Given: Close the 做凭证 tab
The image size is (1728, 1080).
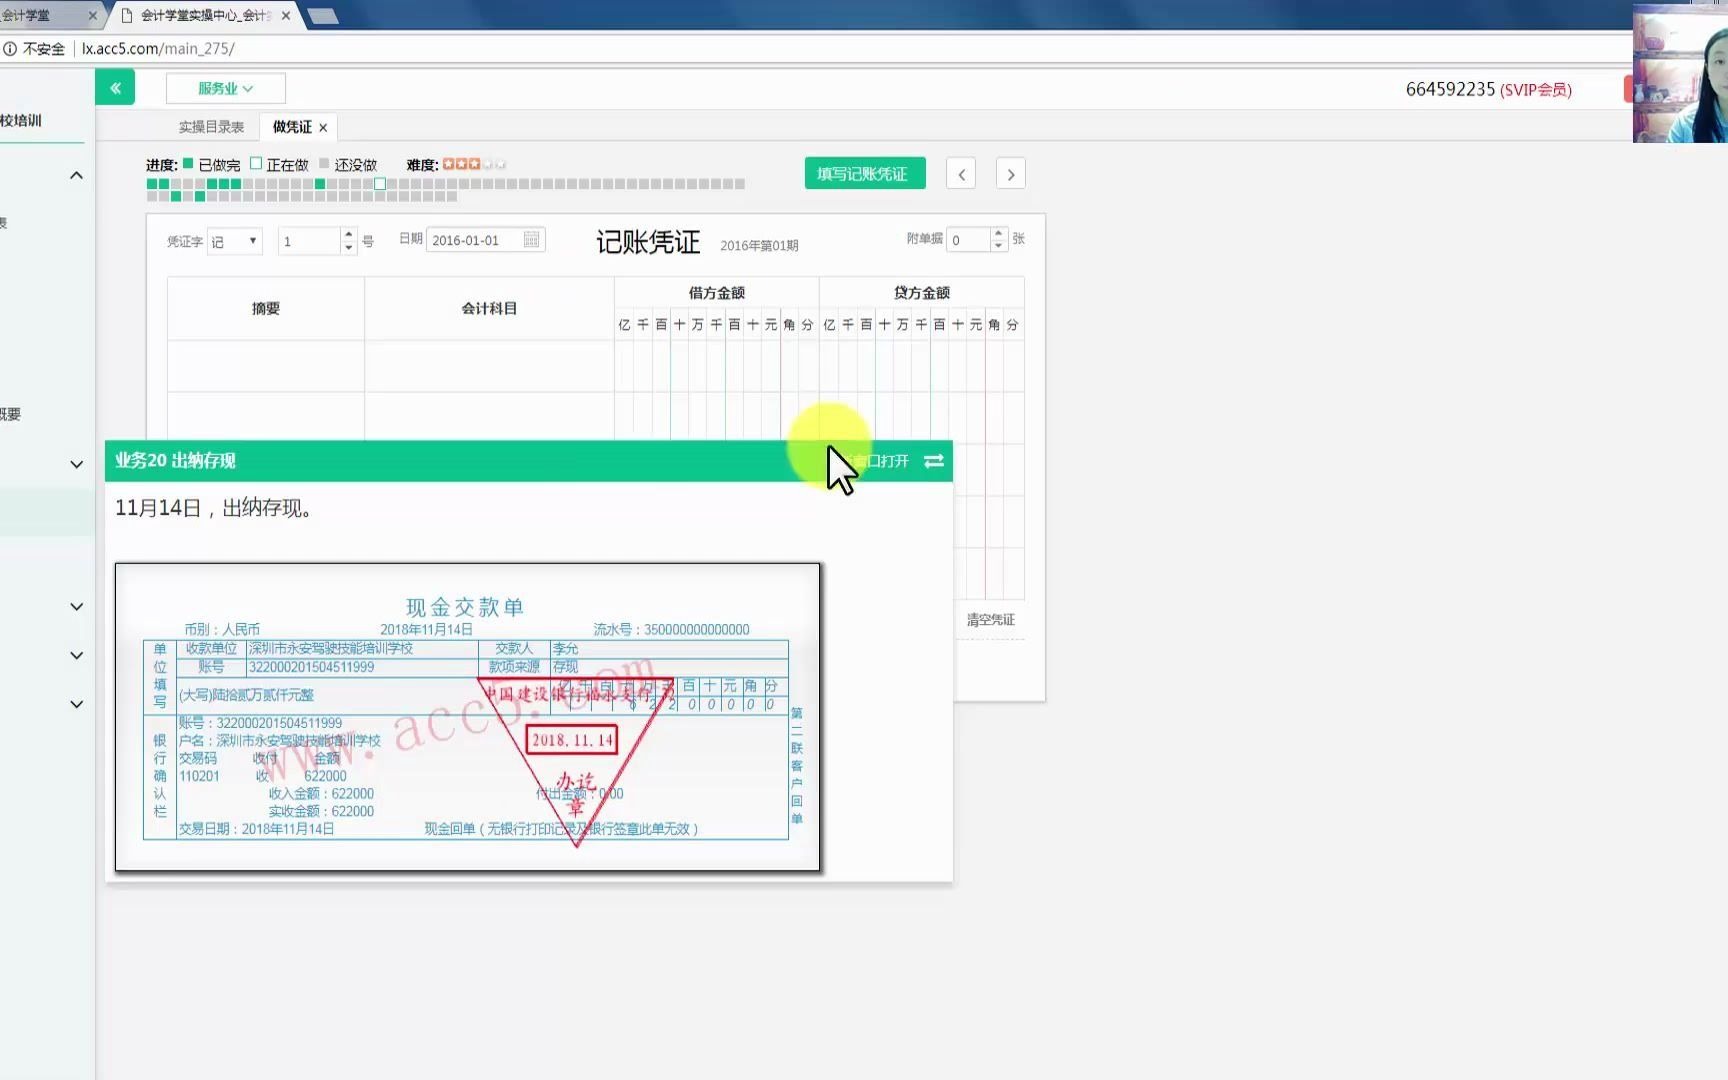Looking at the screenshot, I should point(323,128).
